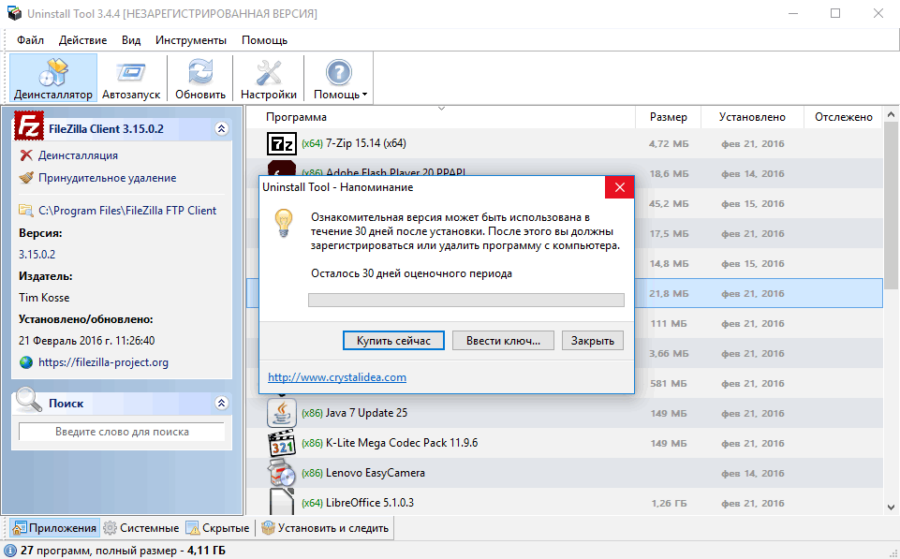Click the Lenovo EasyCamera installer icon

[281, 473]
